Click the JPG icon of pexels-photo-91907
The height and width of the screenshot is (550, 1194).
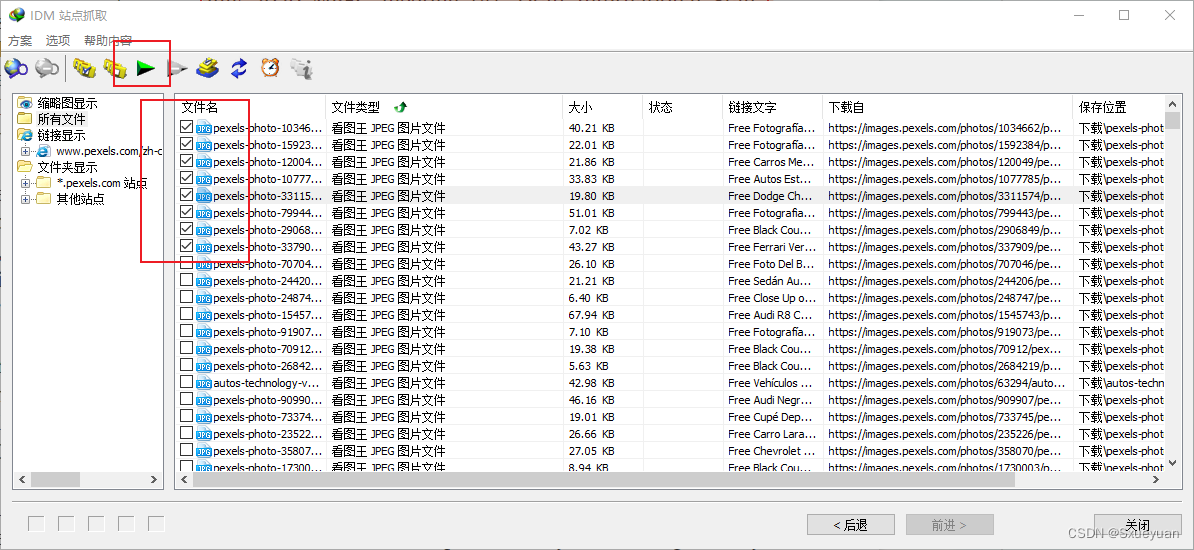(x=203, y=331)
